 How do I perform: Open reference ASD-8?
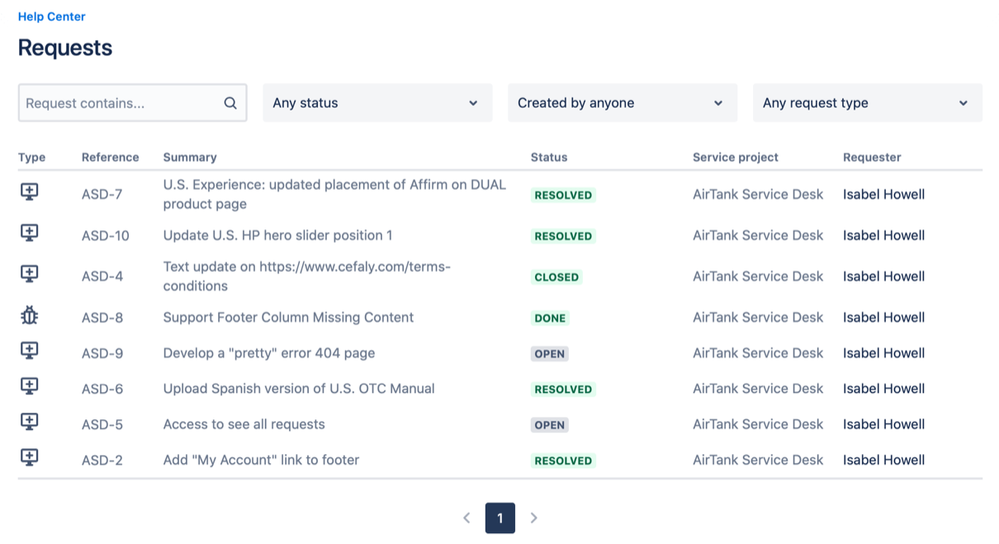tap(102, 317)
